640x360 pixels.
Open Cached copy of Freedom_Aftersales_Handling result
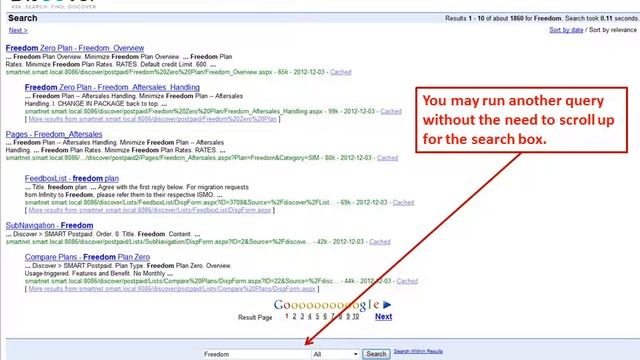(x=391, y=111)
